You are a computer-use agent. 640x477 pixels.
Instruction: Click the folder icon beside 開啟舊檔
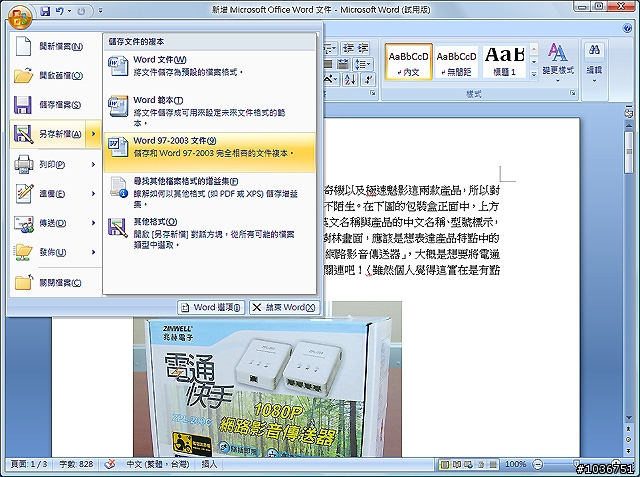pos(24,75)
